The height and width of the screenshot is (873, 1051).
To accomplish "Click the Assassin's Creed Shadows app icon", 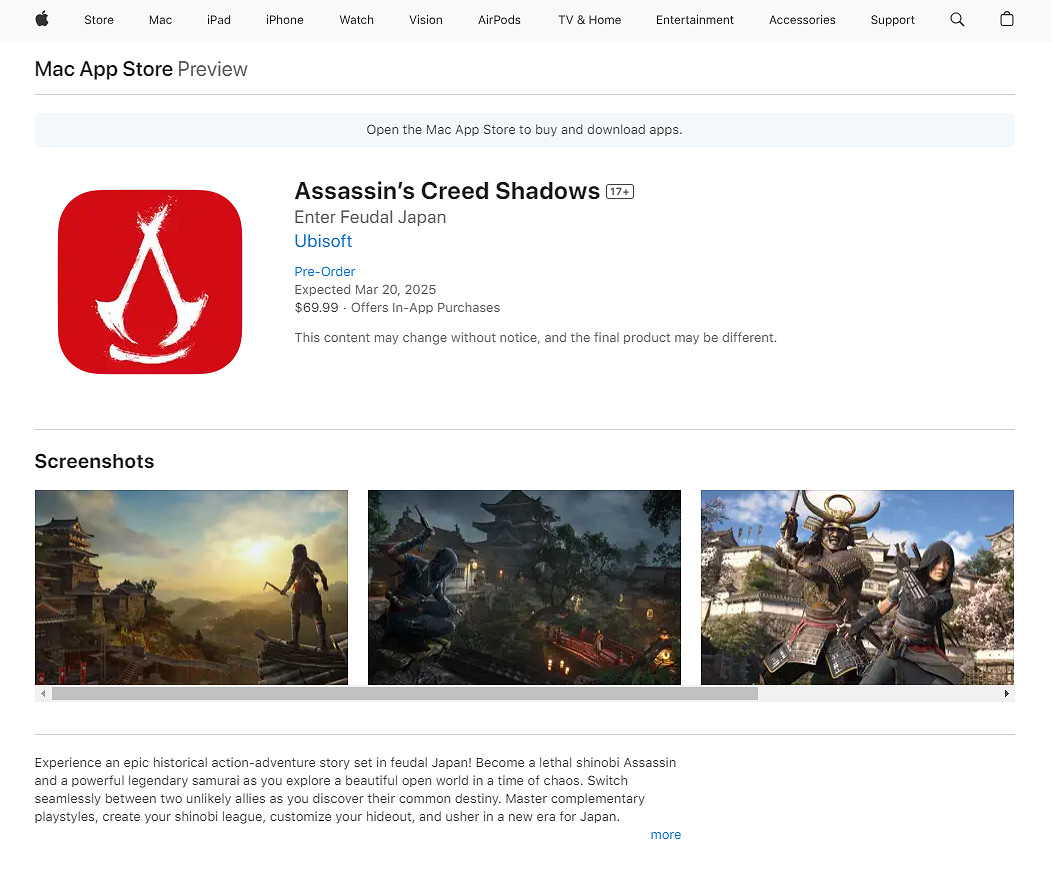I will [150, 282].
